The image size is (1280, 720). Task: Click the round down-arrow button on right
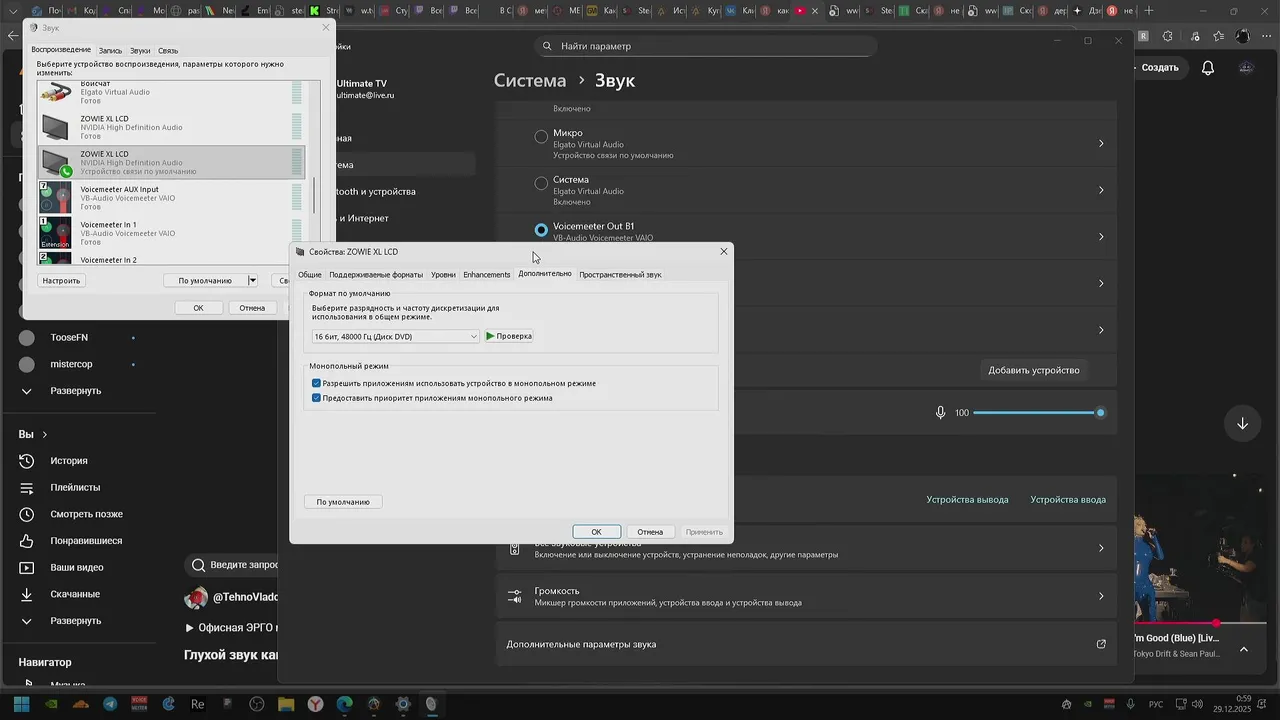pyautogui.click(x=1242, y=423)
